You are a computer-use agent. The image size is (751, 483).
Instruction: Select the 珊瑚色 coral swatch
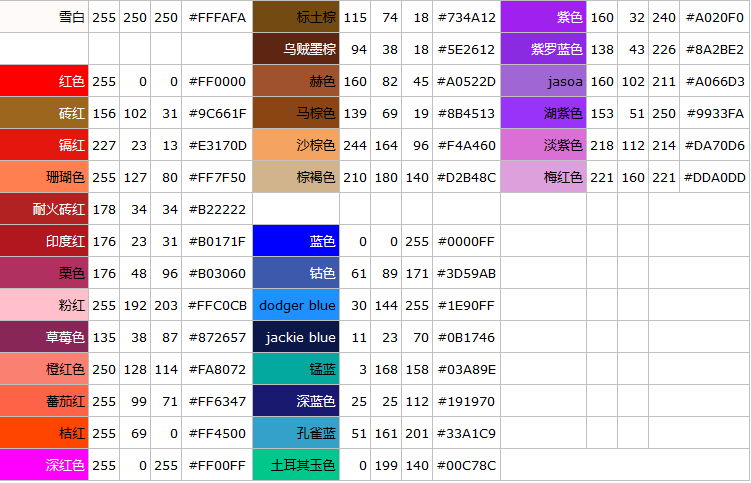tap(44, 177)
